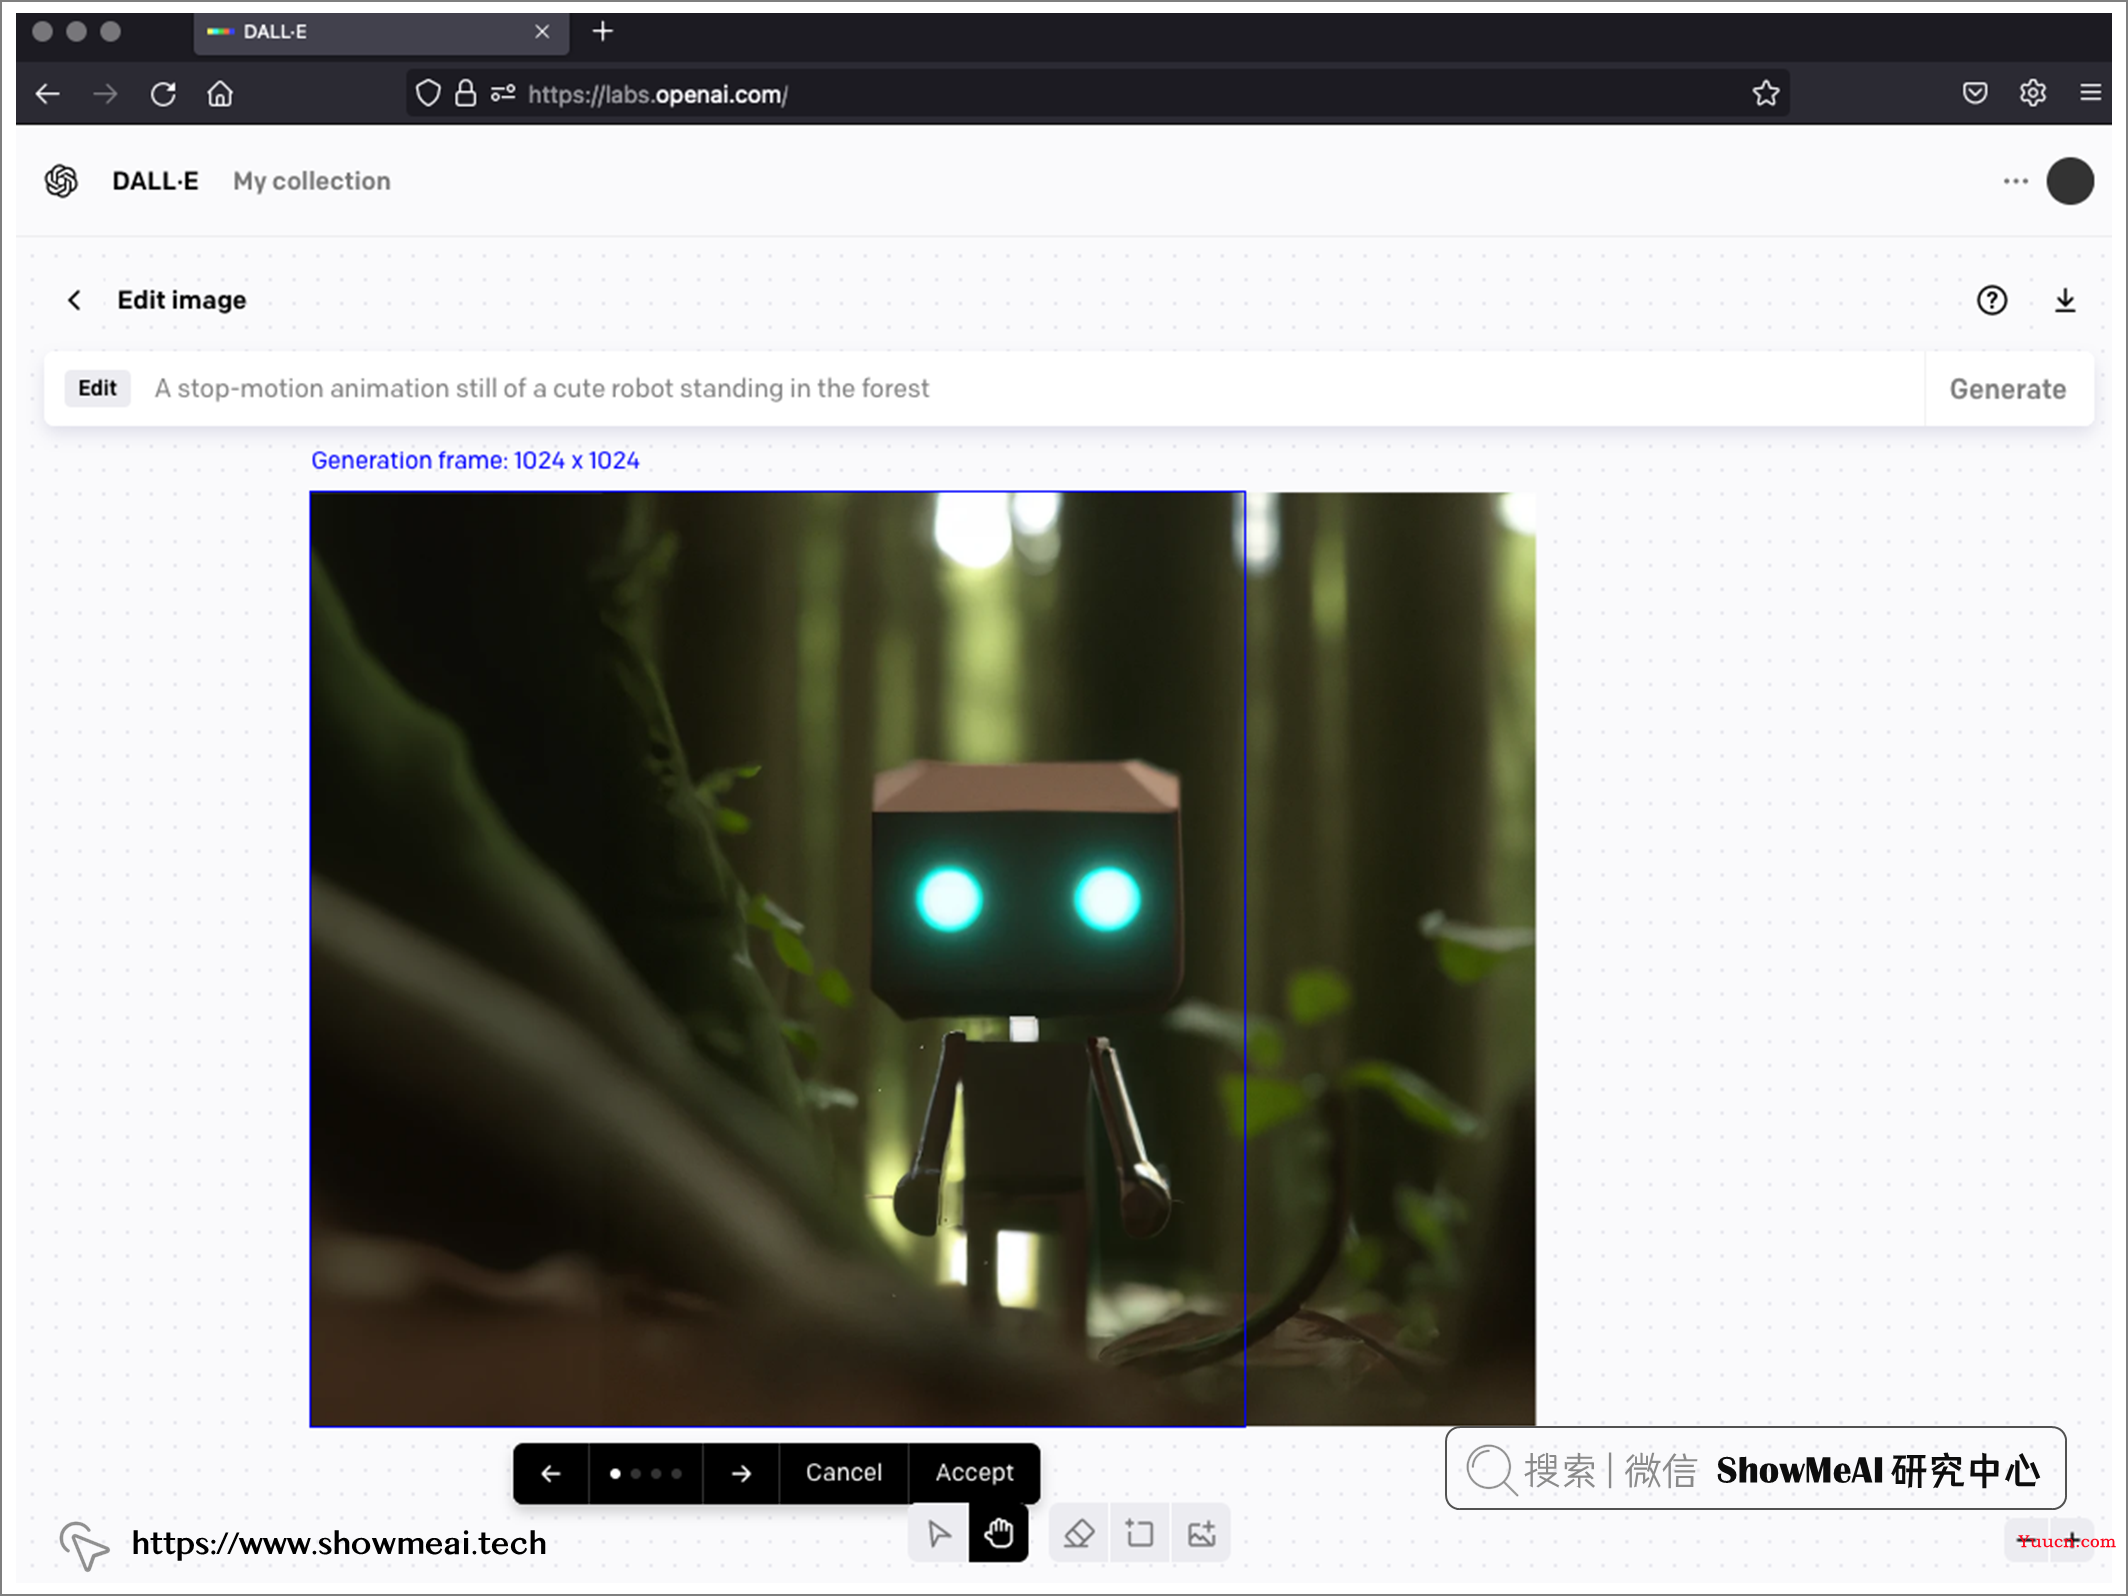Accept the current generation

point(974,1473)
